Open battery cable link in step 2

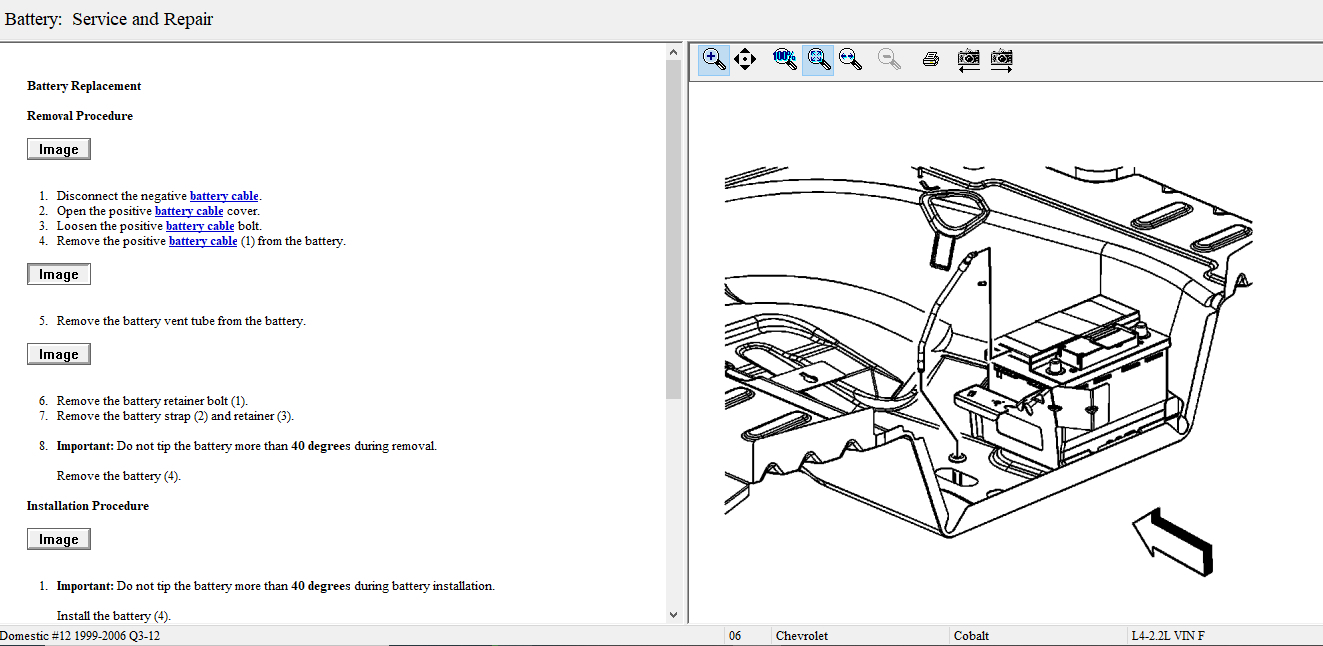[x=189, y=211]
